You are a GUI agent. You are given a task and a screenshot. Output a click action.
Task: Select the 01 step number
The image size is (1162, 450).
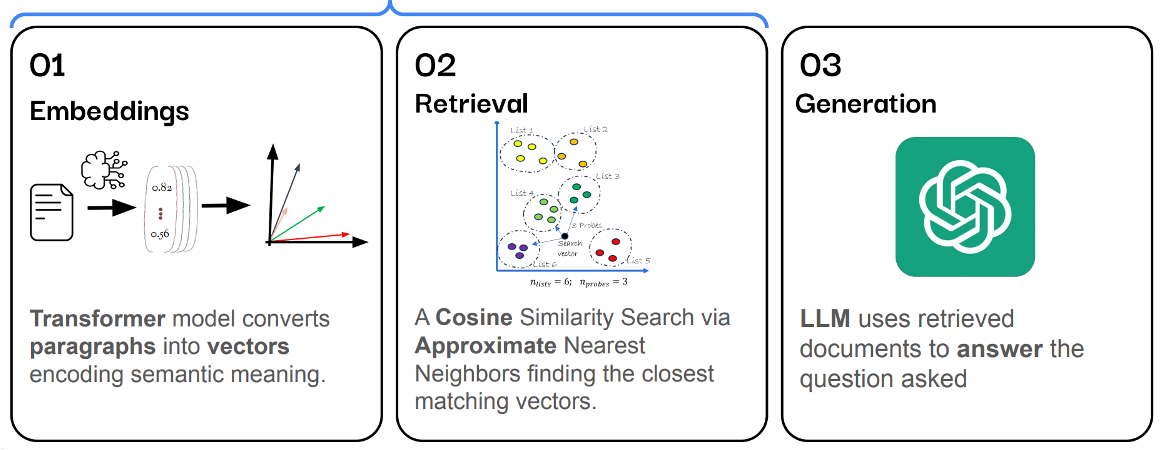point(47,66)
